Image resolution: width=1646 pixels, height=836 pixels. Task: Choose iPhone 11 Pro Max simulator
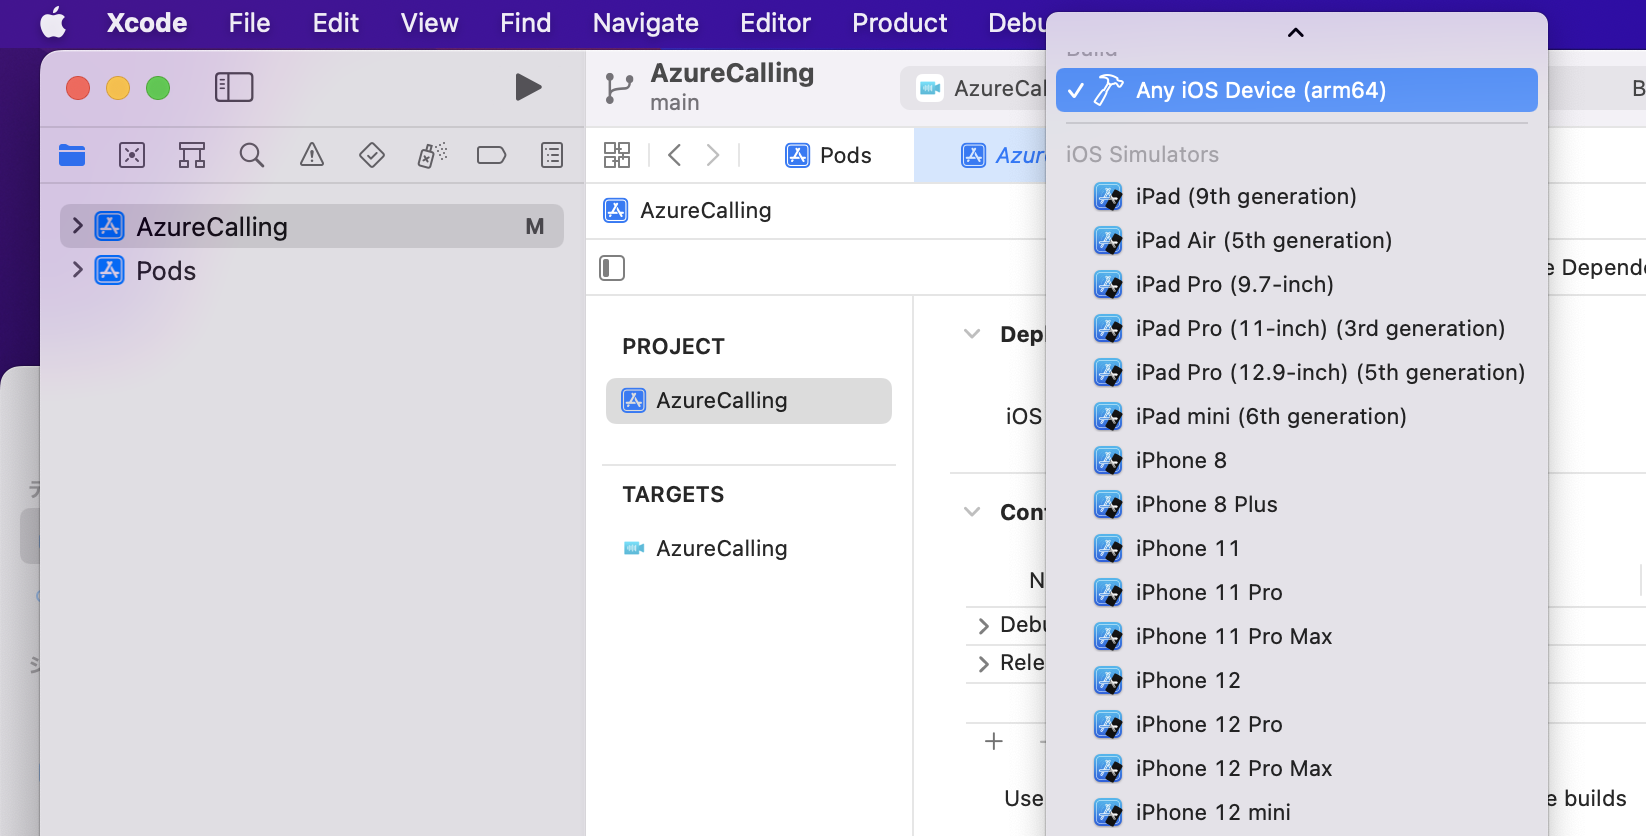1297,636
